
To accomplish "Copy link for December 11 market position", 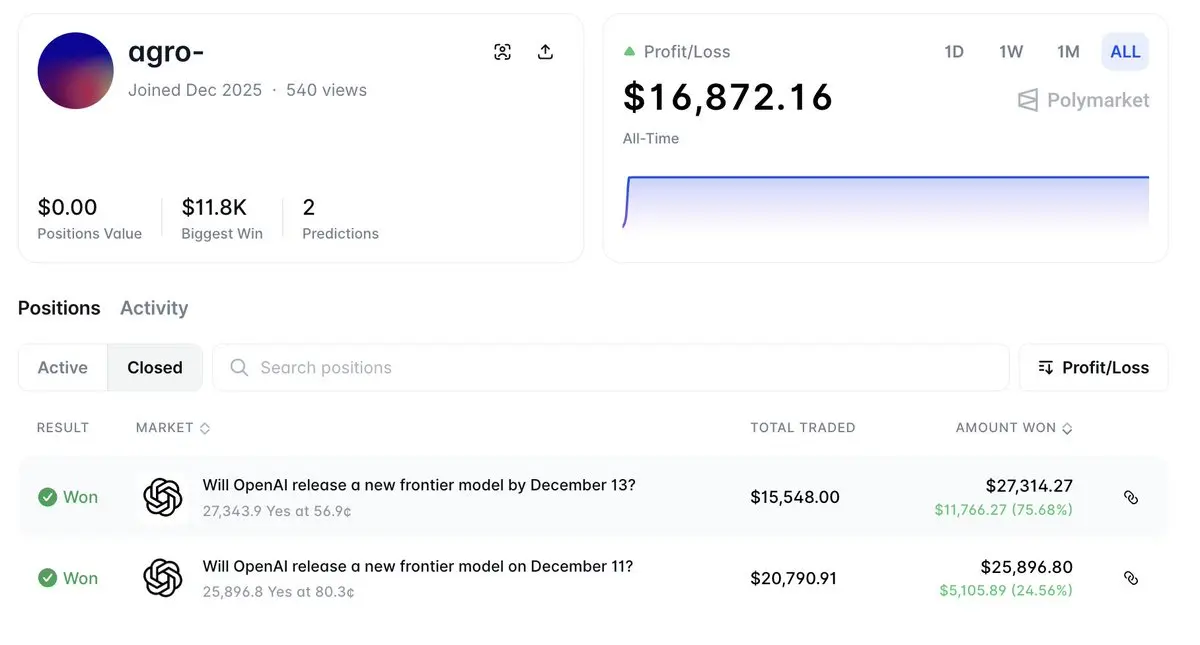I will (x=1131, y=578).
